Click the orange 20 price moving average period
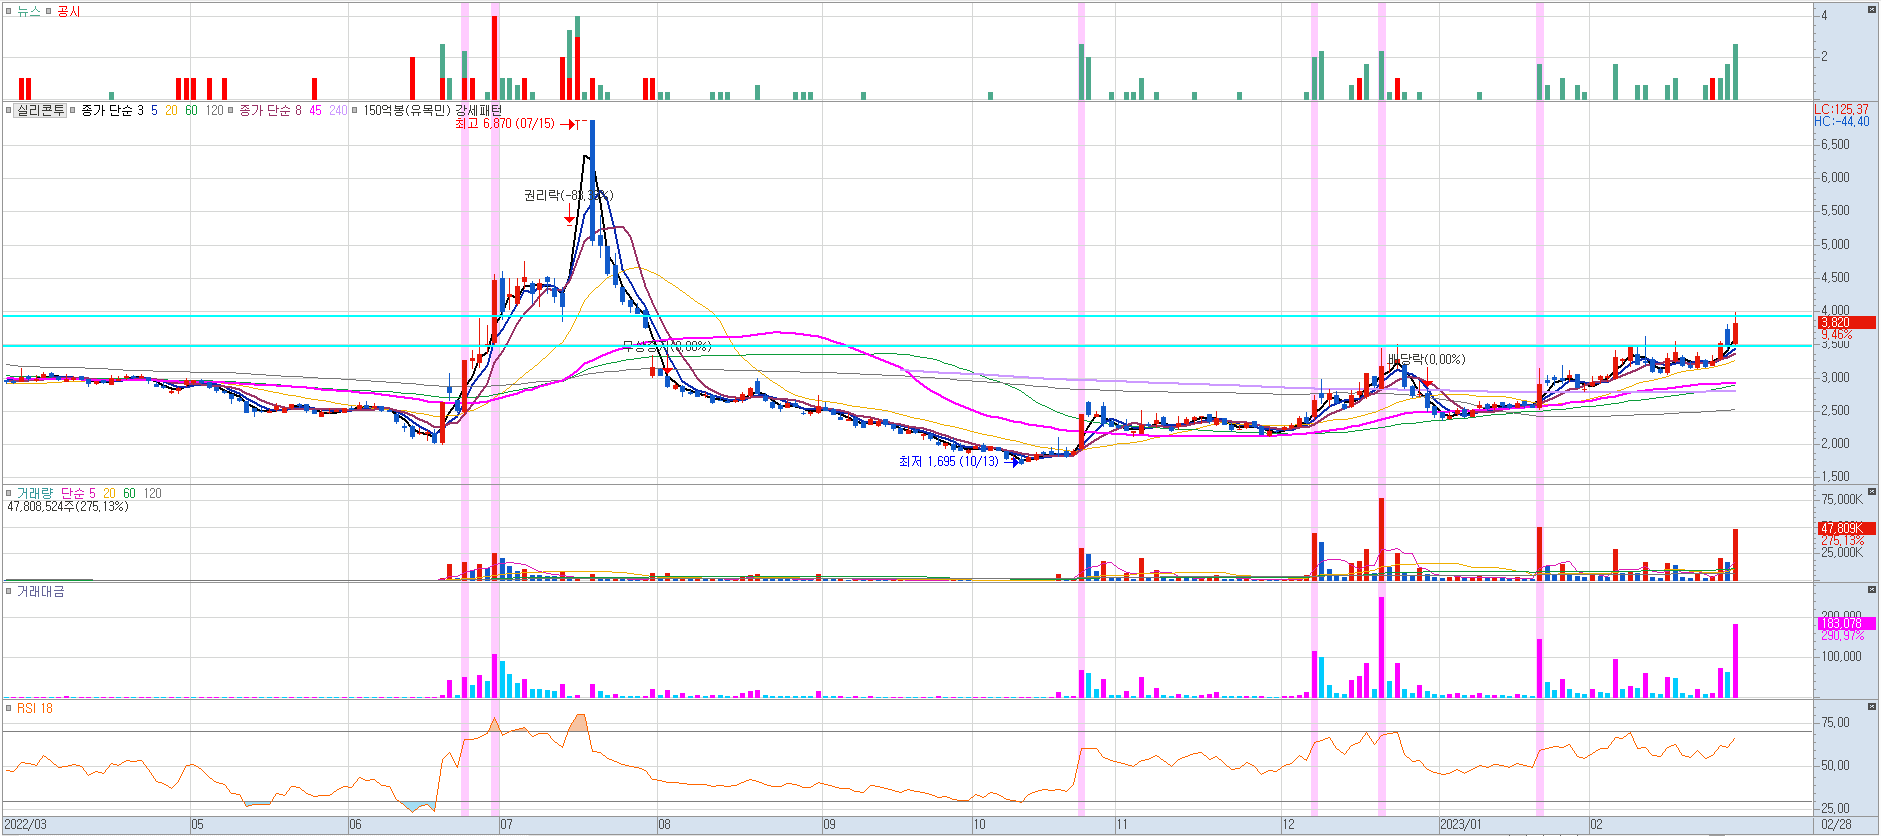Screen dimensions: 1881x836 pyautogui.click(x=171, y=110)
